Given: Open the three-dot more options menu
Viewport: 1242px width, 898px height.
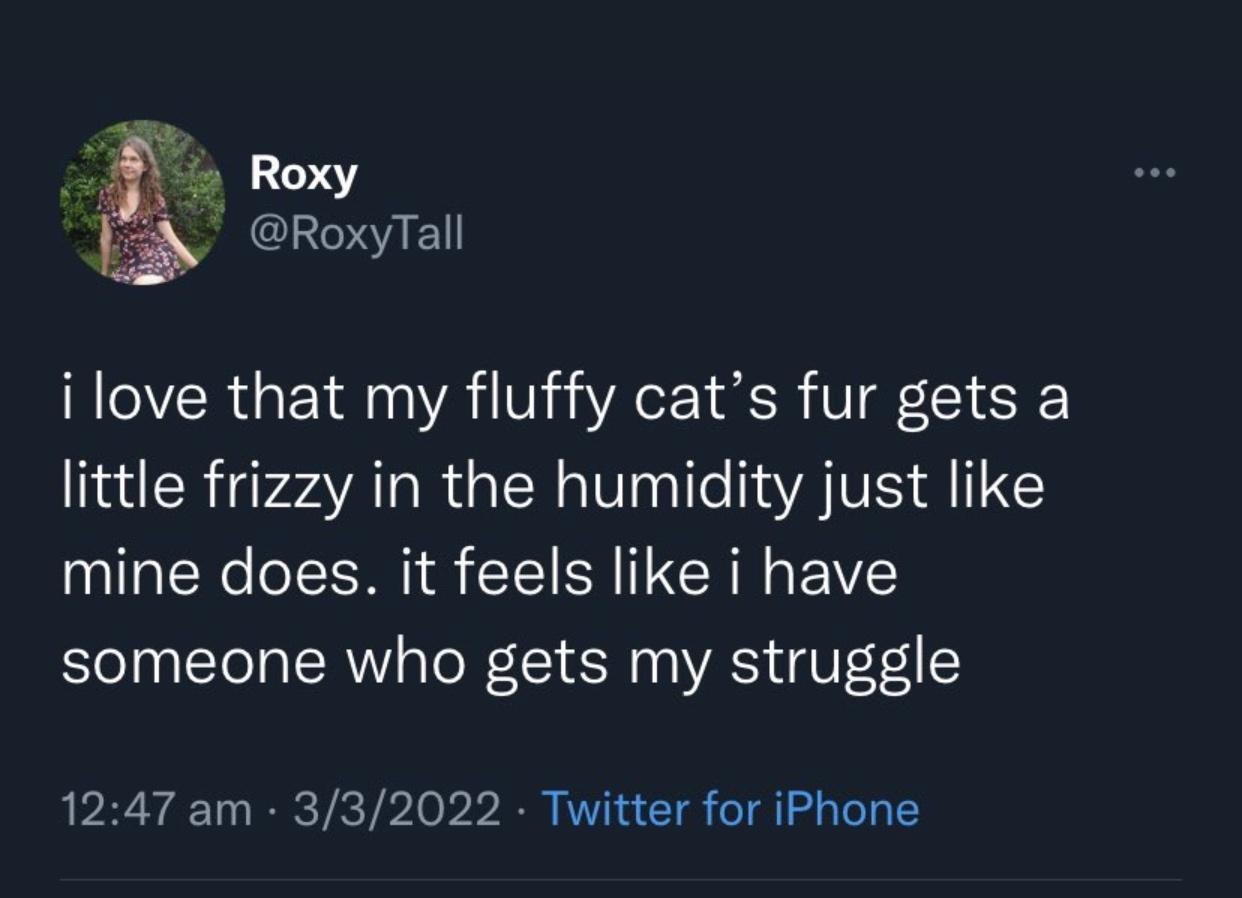Looking at the screenshot, I should tap(1157, 173).
